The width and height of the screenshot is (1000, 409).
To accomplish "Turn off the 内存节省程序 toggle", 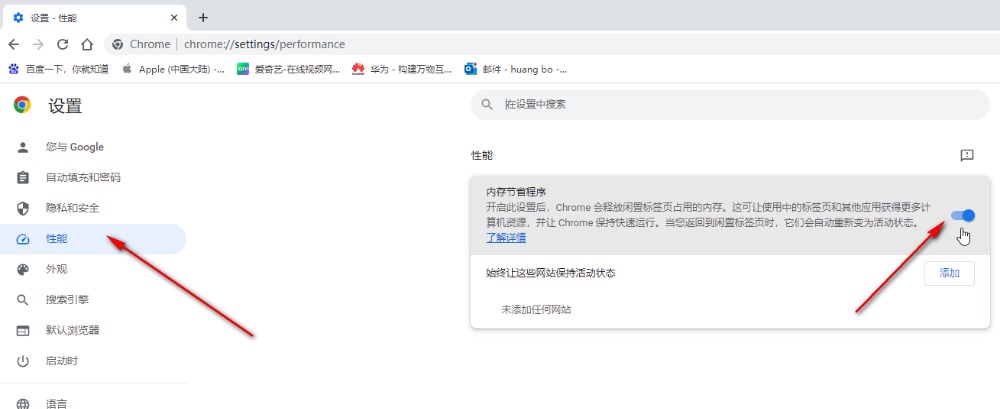I will [962, 215].
